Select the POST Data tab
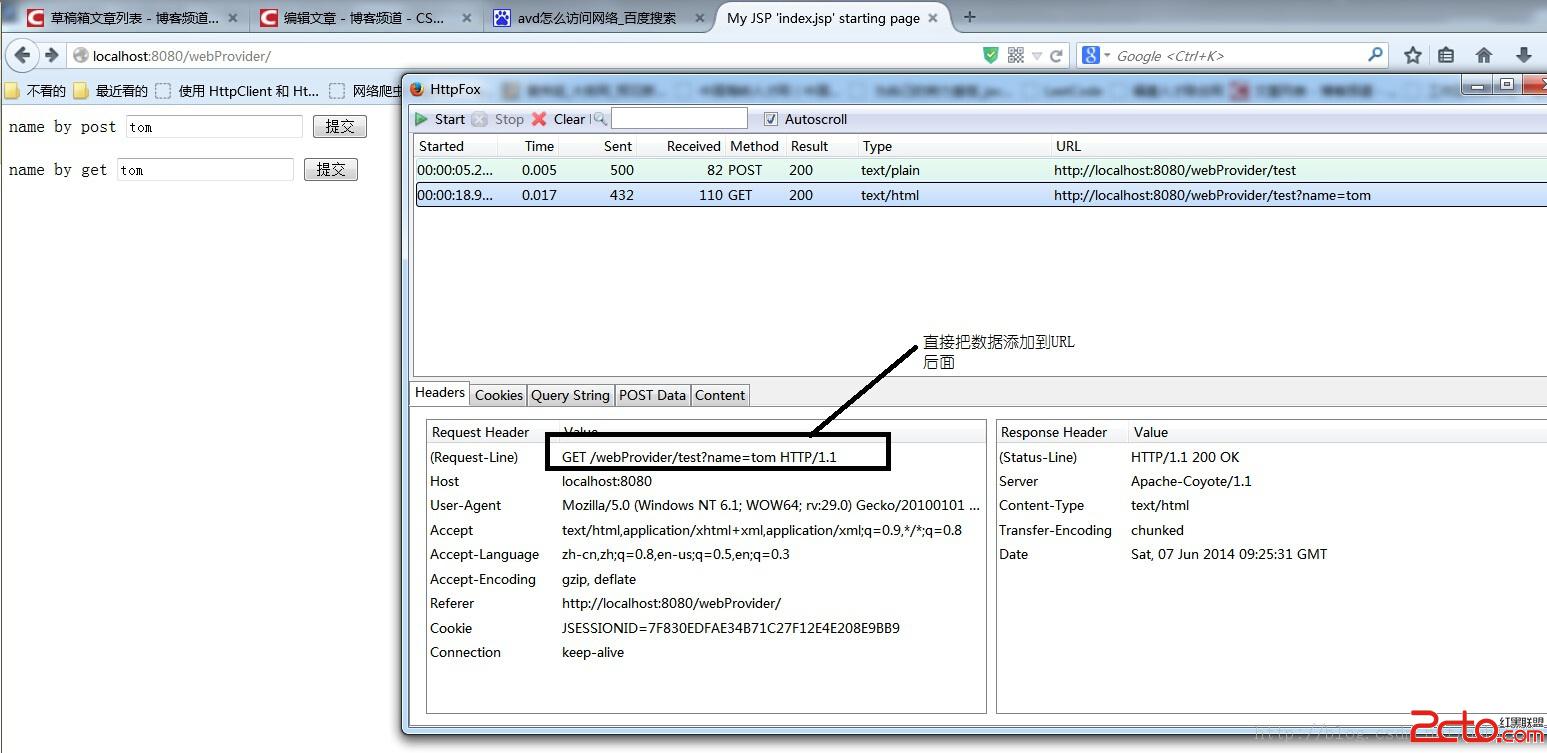The width and height of the screenshot is (1547, 753). [652, 395]
